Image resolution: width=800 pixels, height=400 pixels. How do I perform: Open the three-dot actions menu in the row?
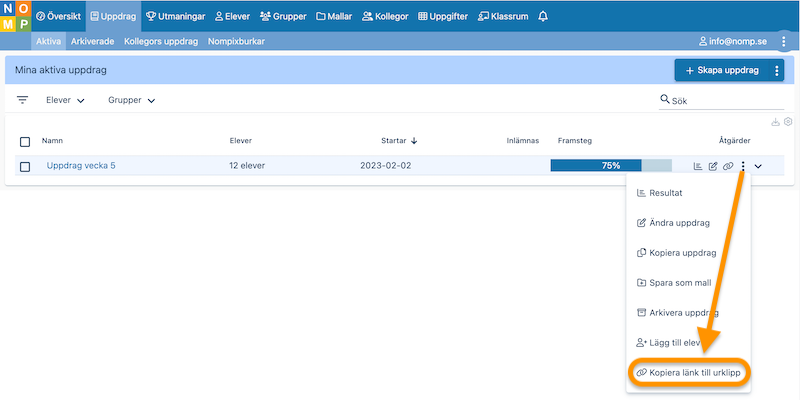pos(742,166)
